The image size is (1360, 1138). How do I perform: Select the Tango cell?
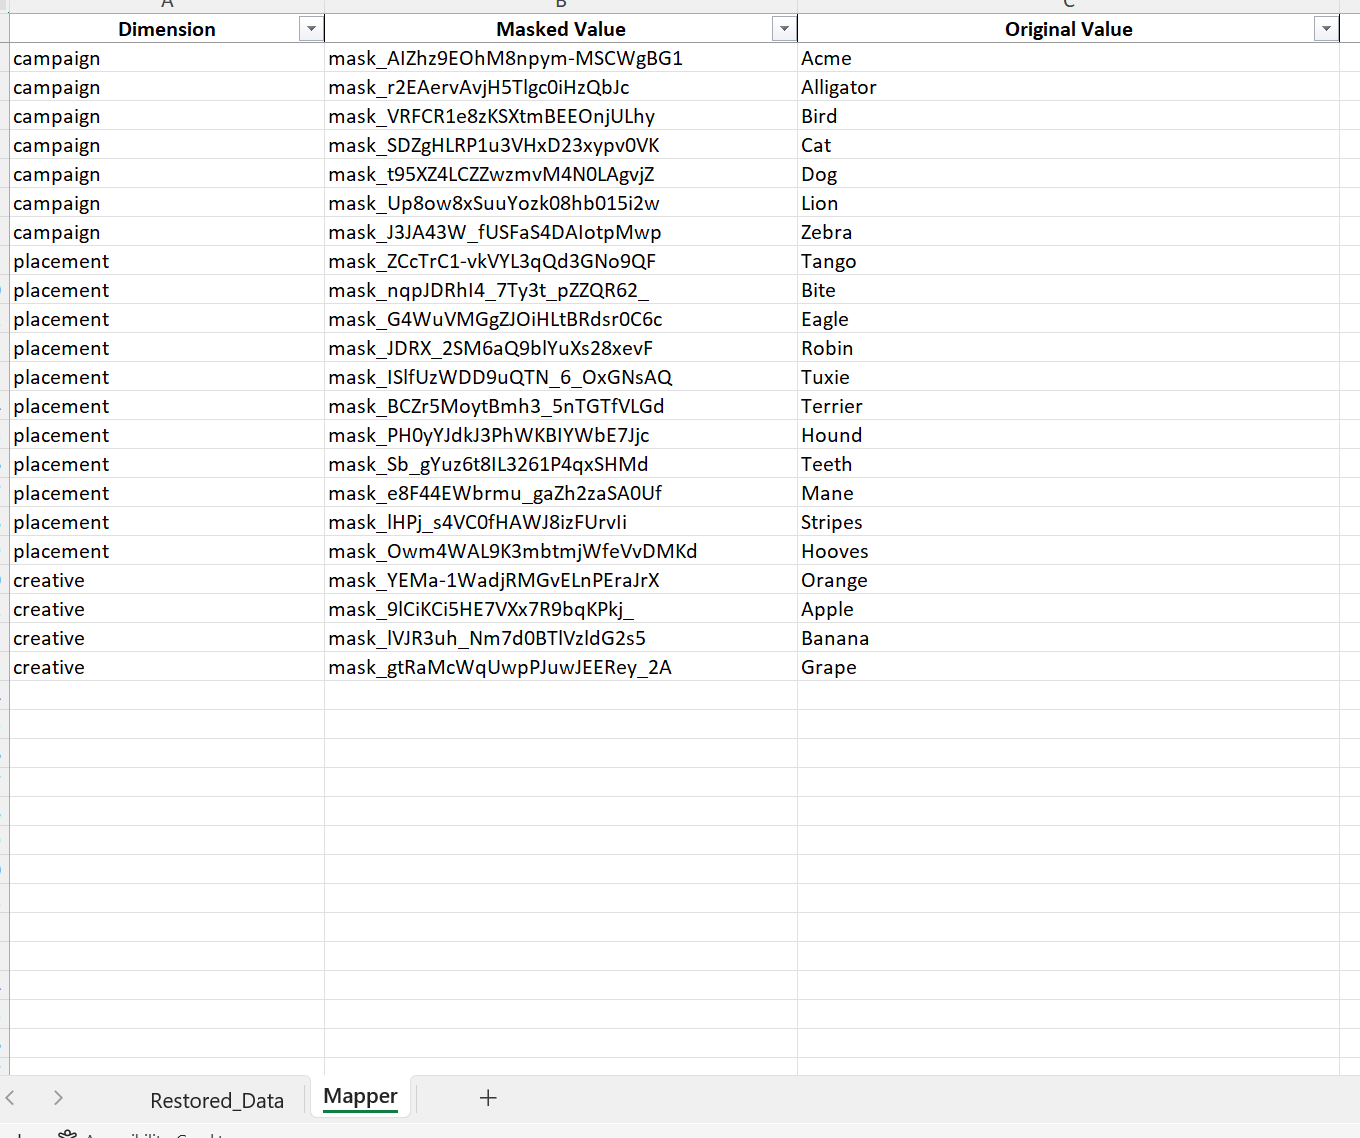coord(1068,261)
